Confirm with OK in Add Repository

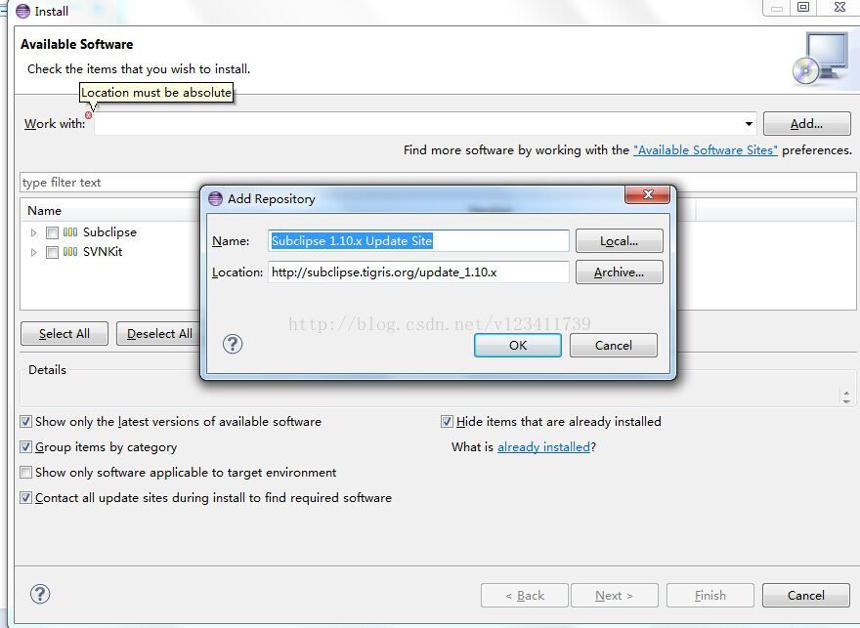click(x=518, y=346)
